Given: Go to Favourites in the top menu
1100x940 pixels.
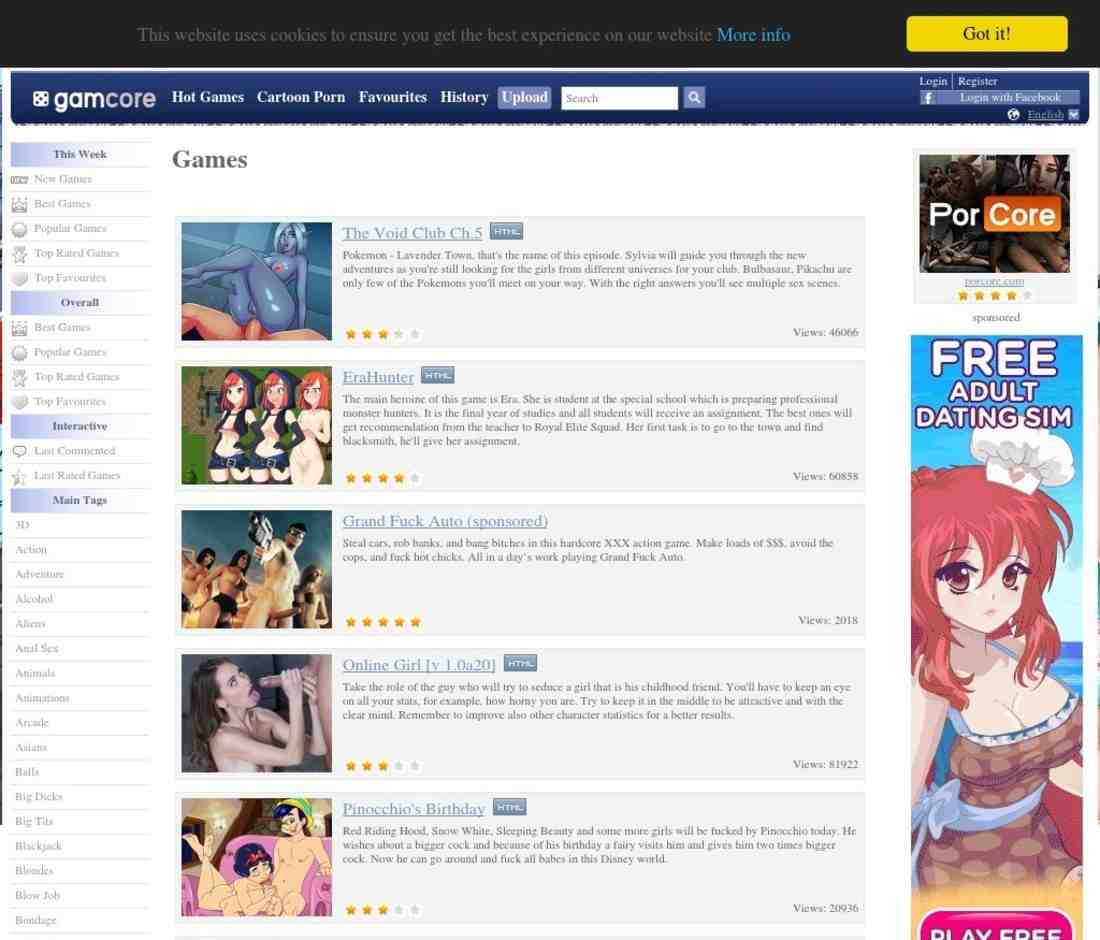Looking at the screenshot, I should [393, 97].
